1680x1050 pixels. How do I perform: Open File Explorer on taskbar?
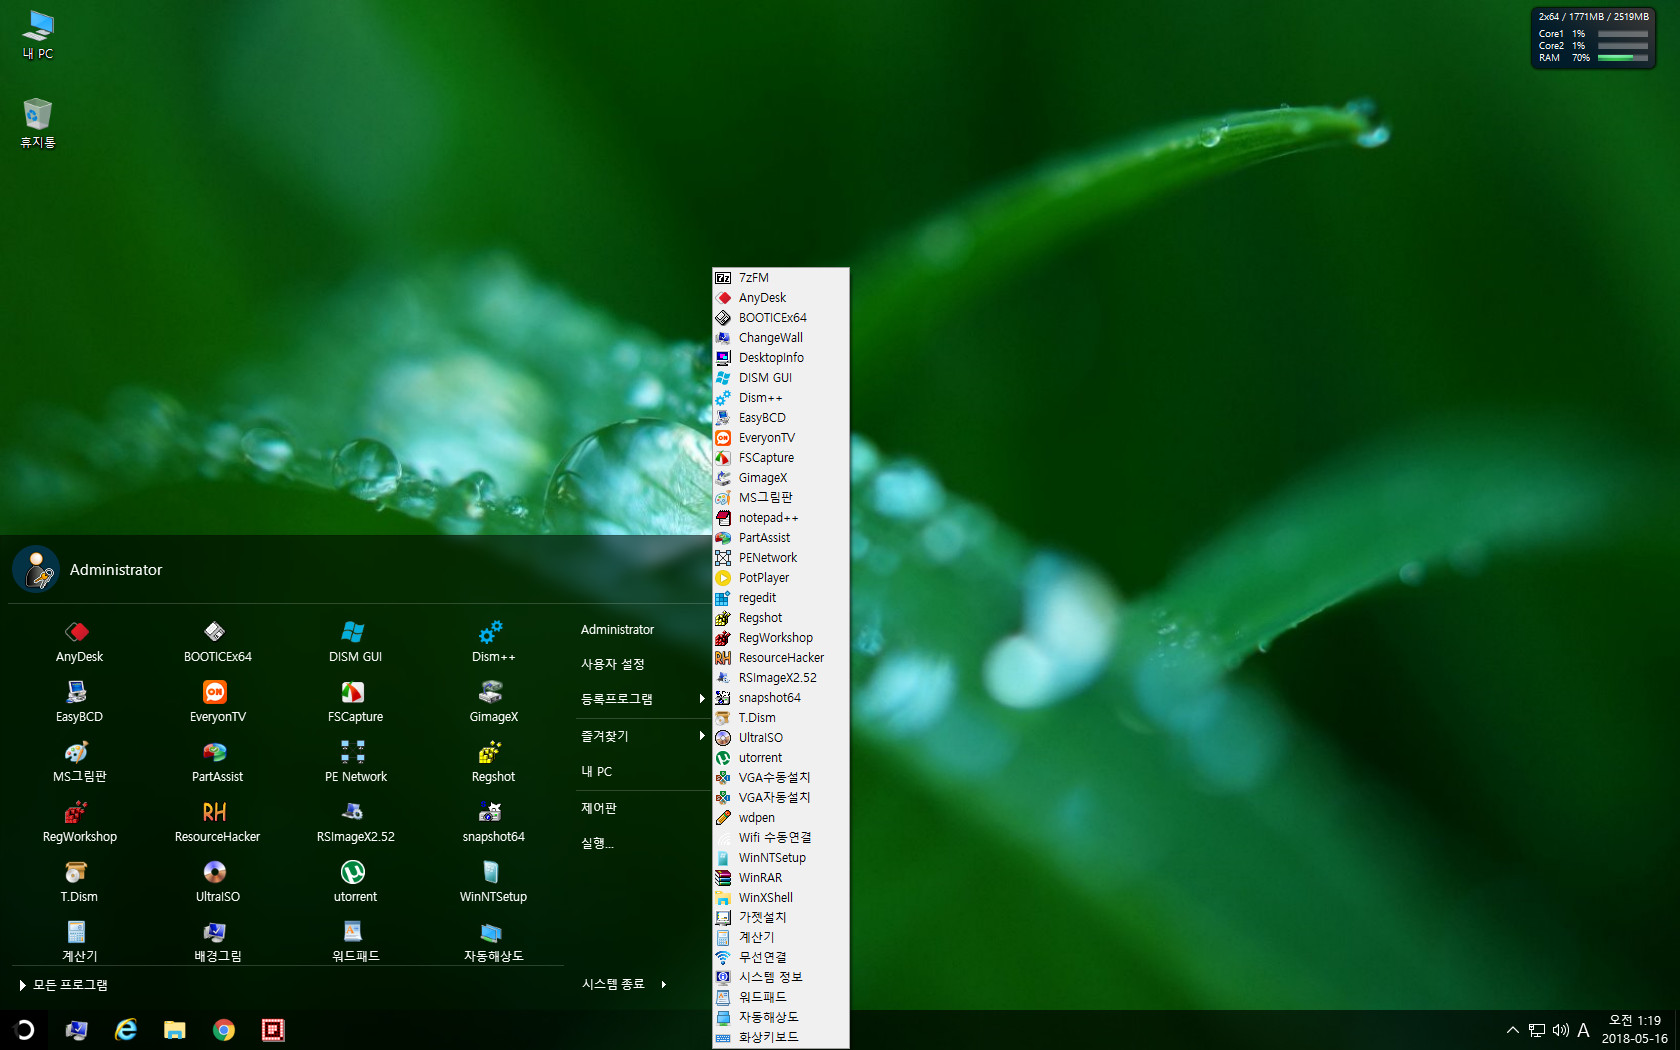click(175, 1030)
